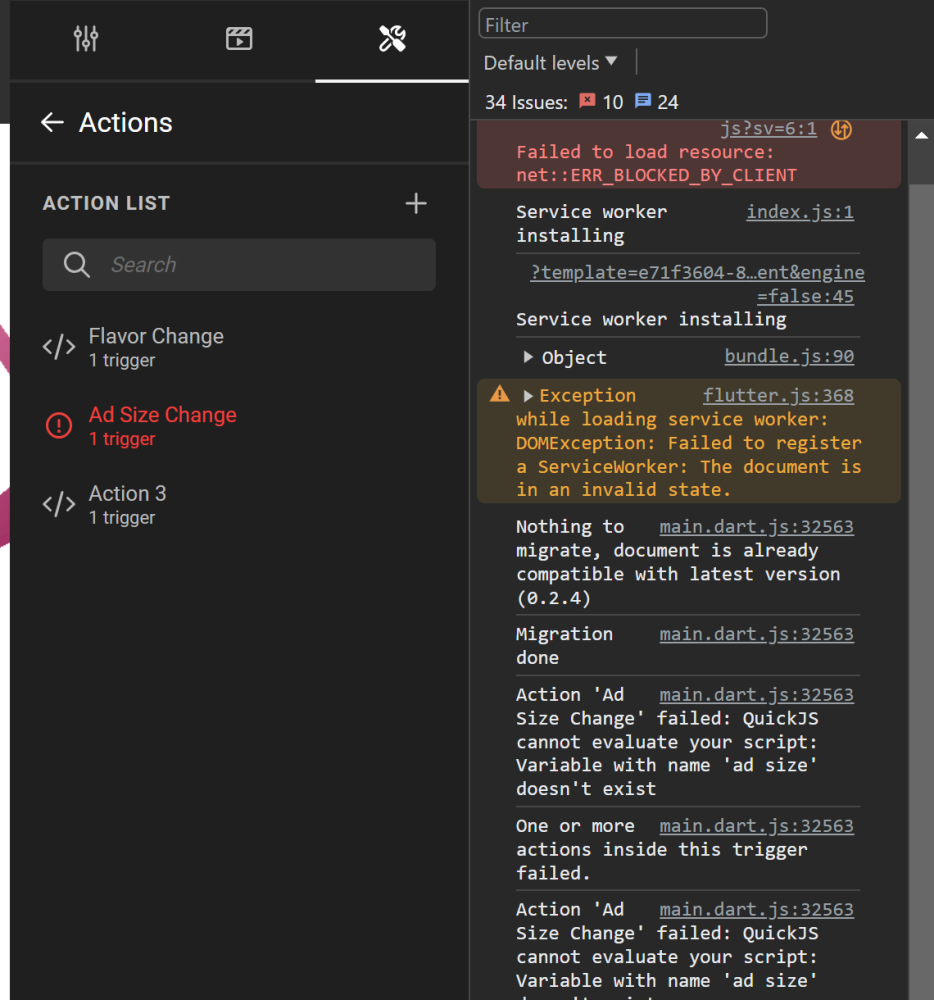The height and width of the screenshot is (1000, 934).
Task: Open main.dart.js:32563 link beside Nothing to migrate
Action: coord(756,527)
